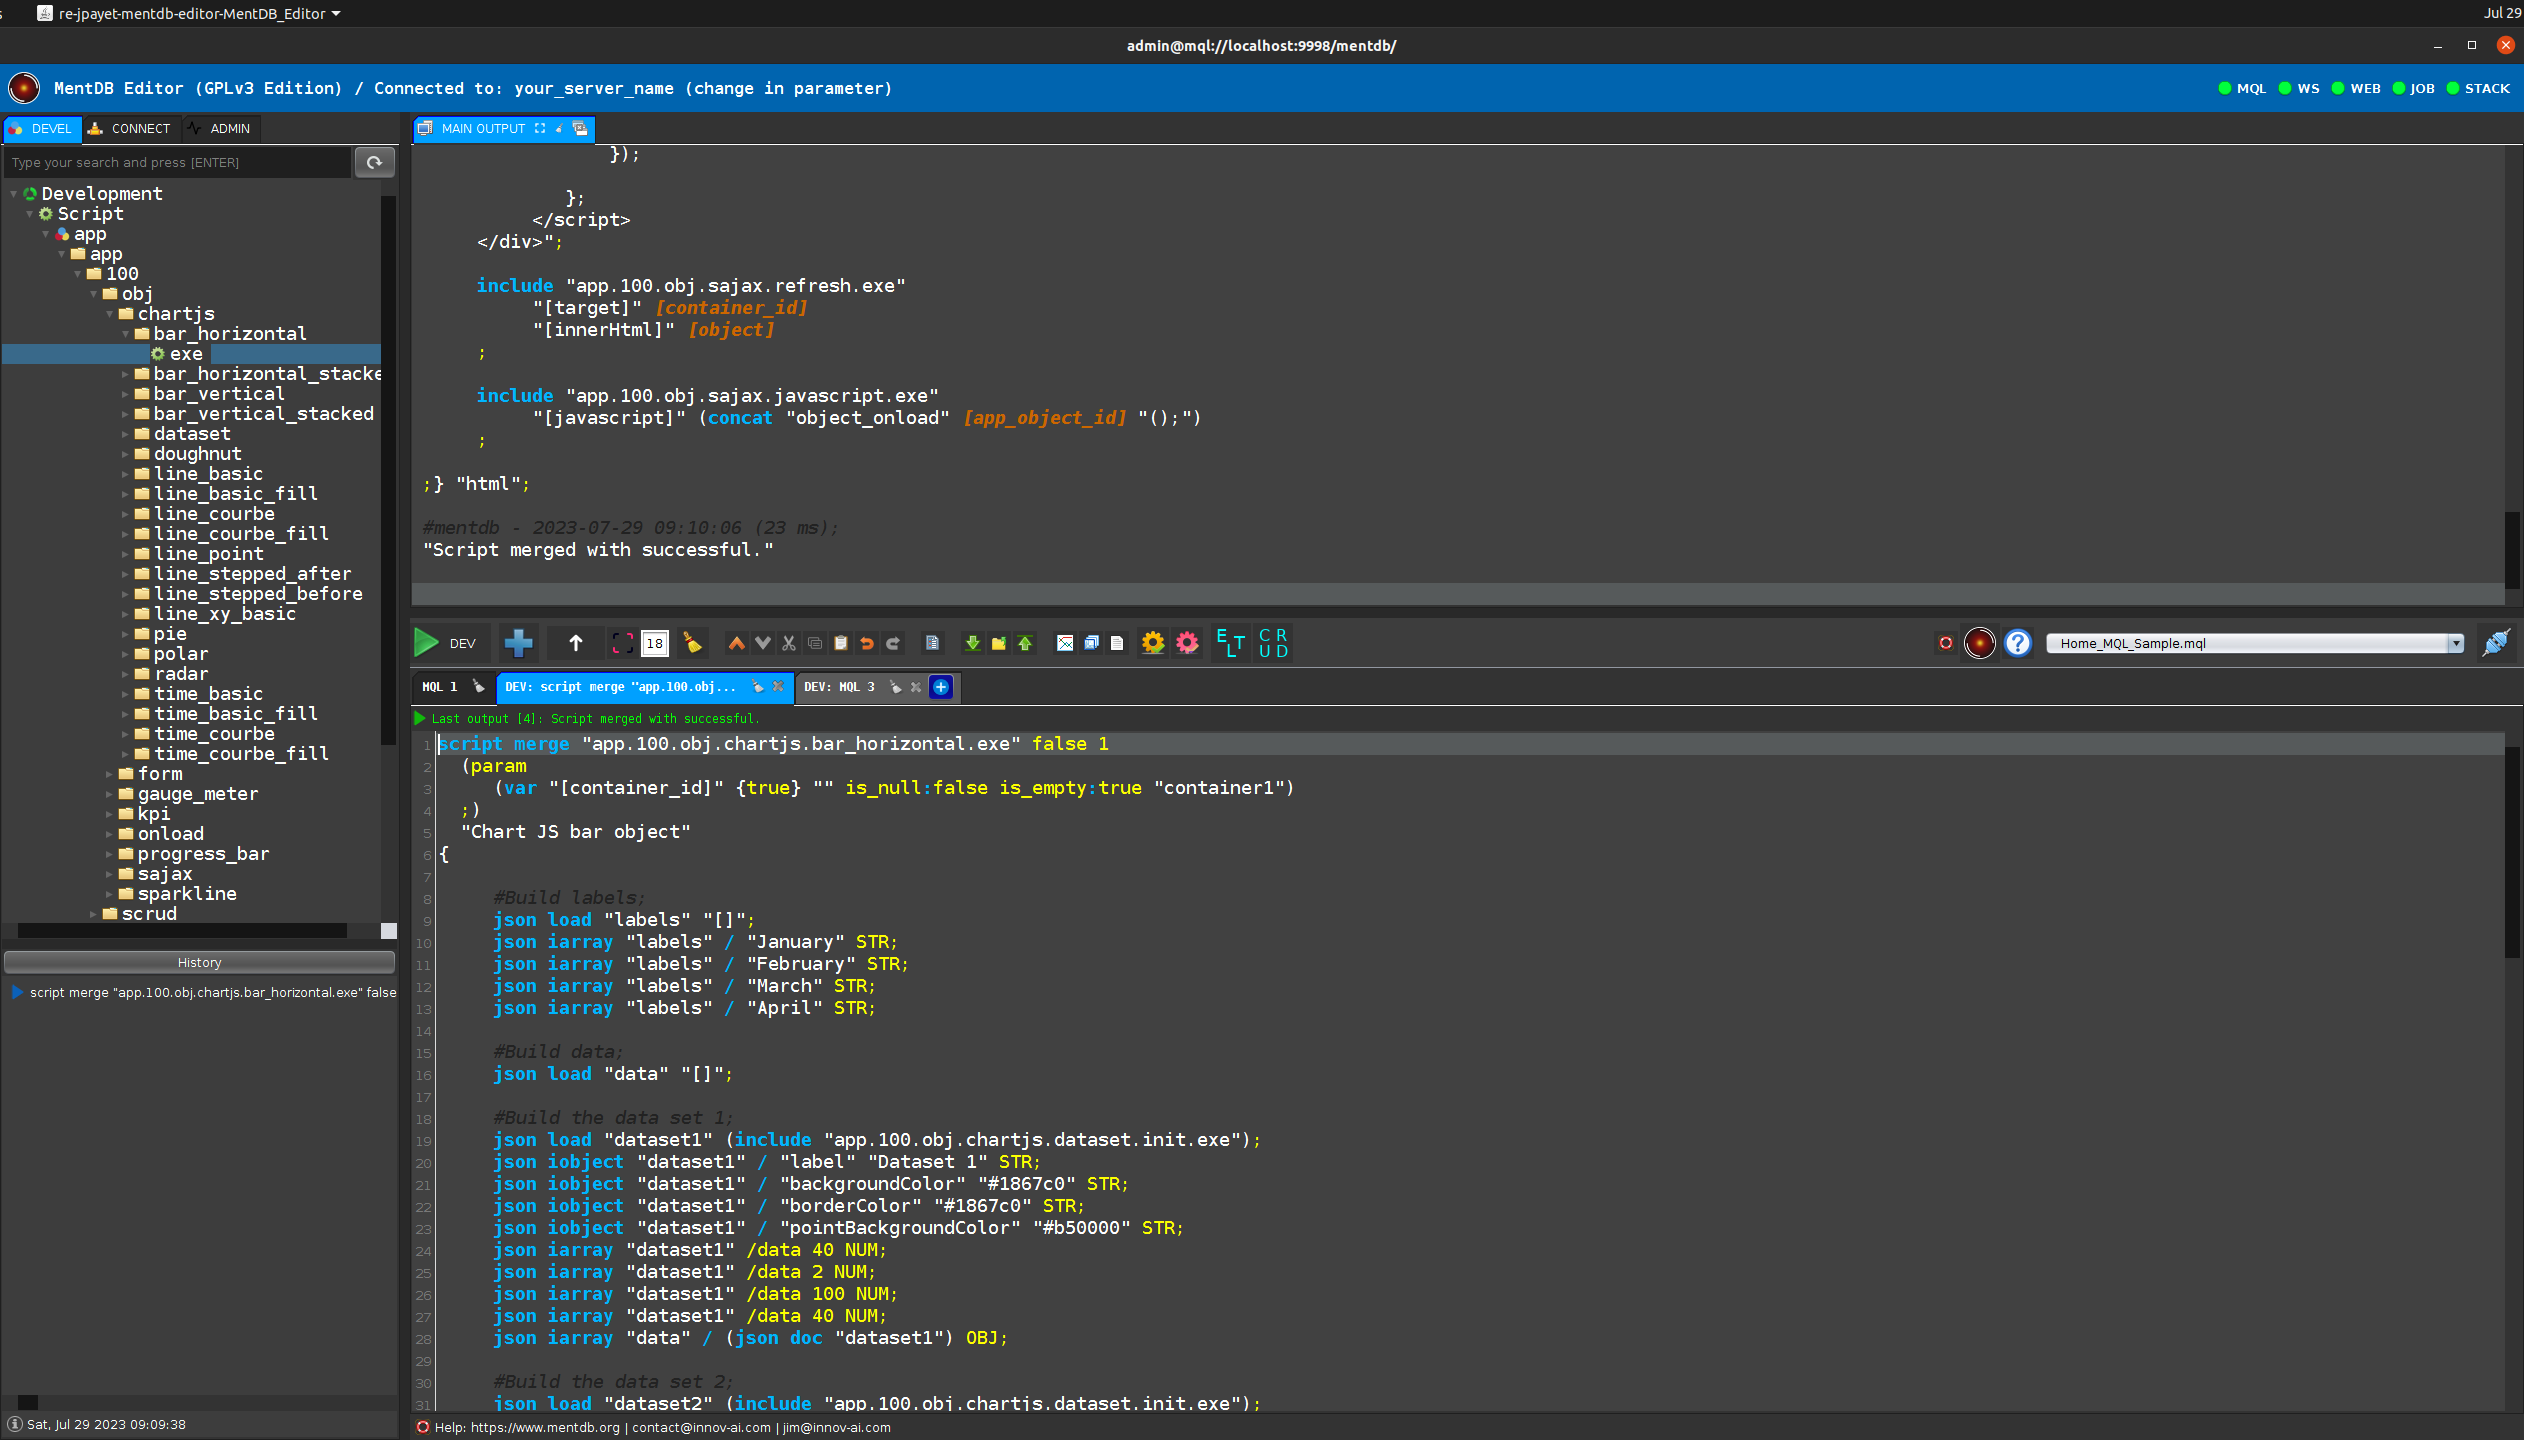Switch to the ADMIN tab
This screenshot has width=2524, height=1440.
click(x=221, y=128)
